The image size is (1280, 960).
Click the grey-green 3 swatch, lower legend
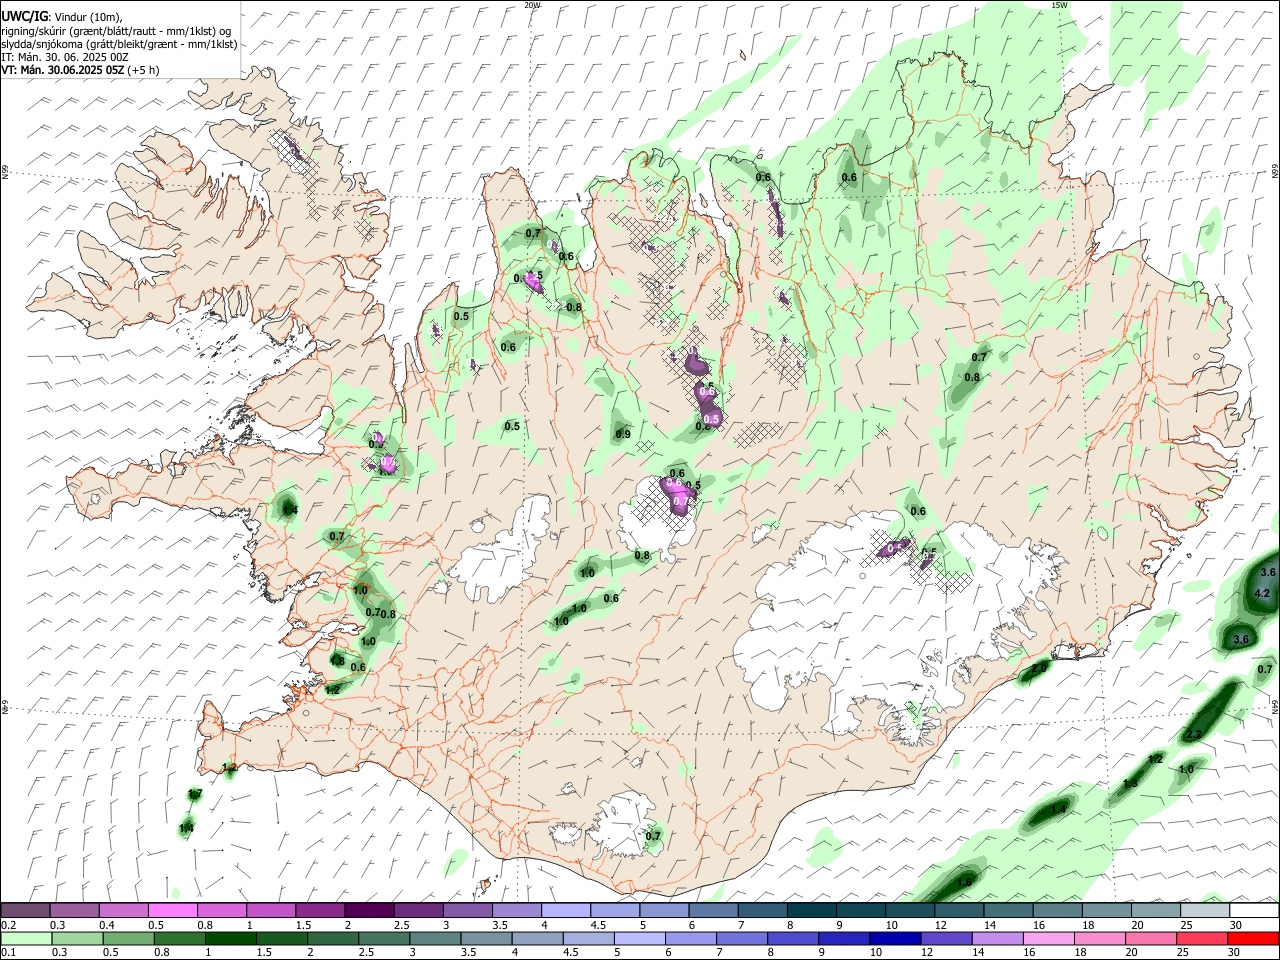[x=434, y=938]
